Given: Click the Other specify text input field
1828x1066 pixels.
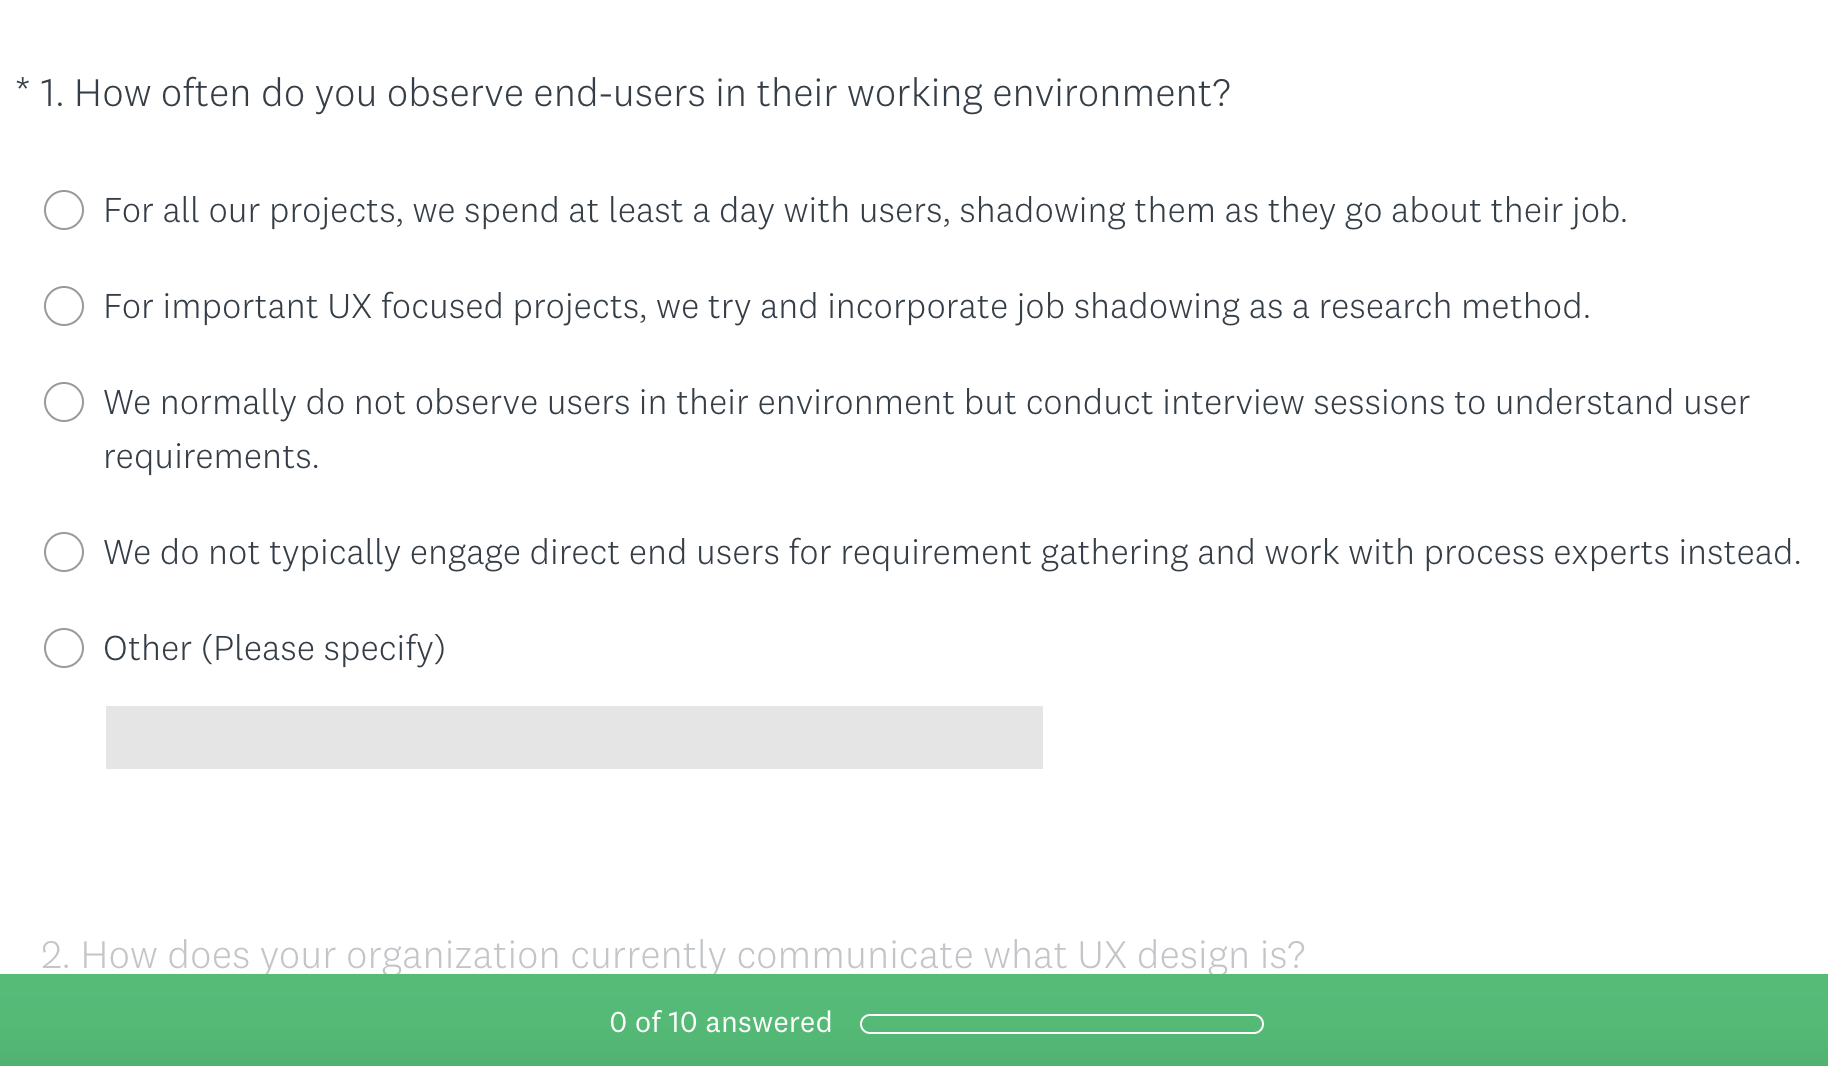Looking at the screenshot, I should coord(574,737).
